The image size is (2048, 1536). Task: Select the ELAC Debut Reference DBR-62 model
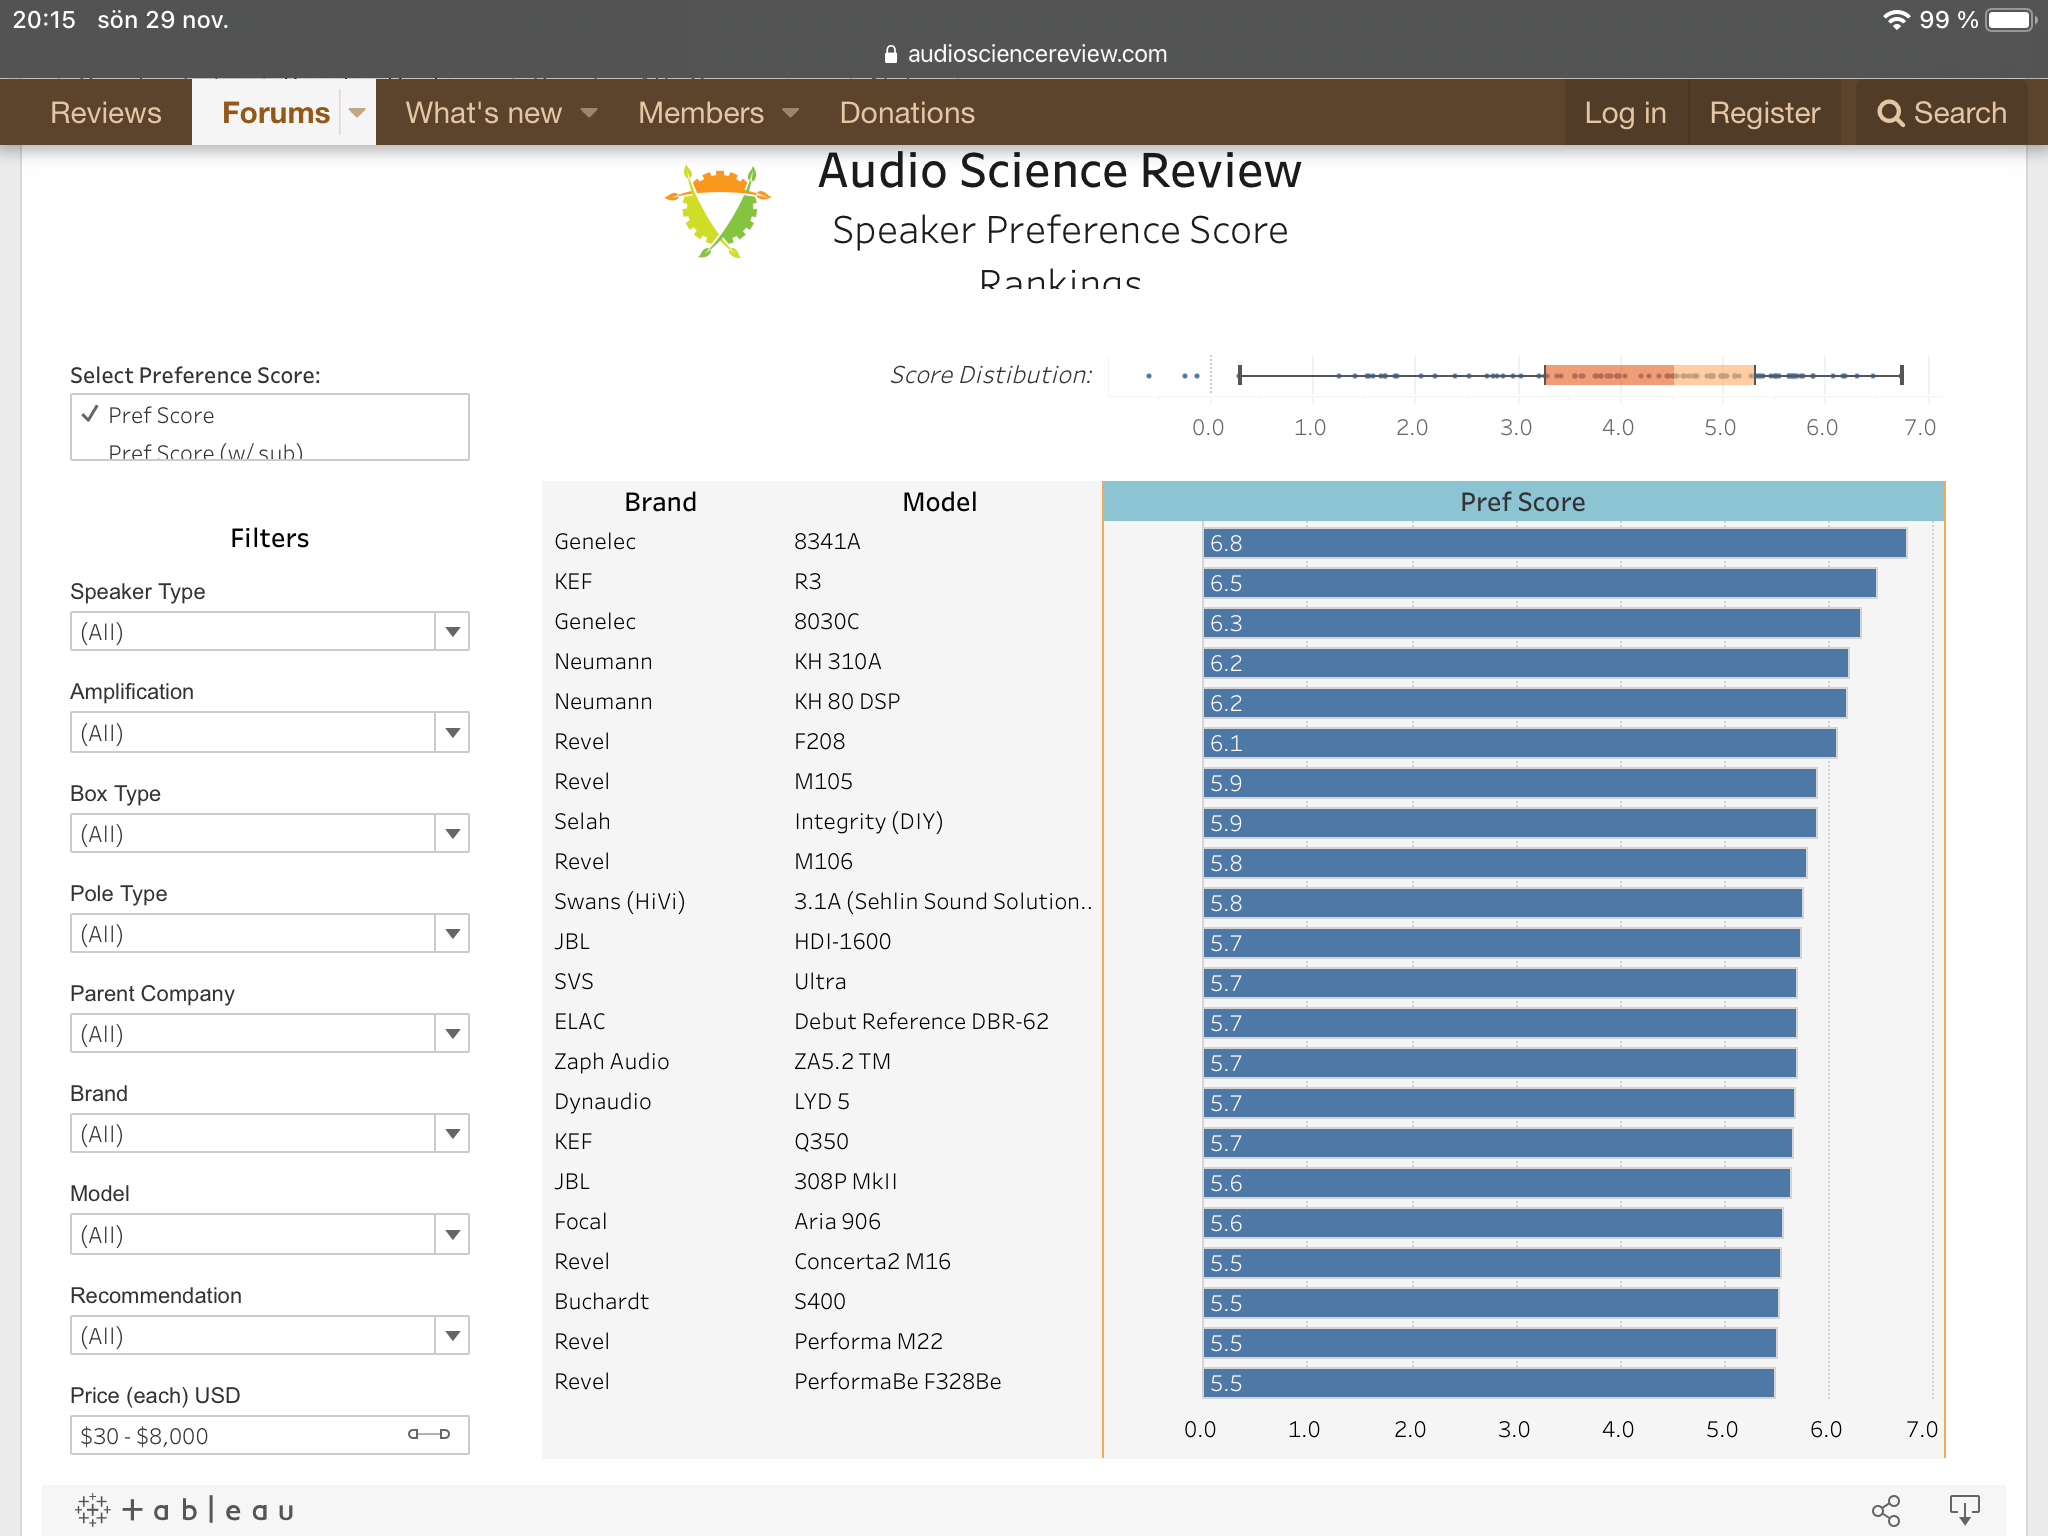[x=921, y=1022]
